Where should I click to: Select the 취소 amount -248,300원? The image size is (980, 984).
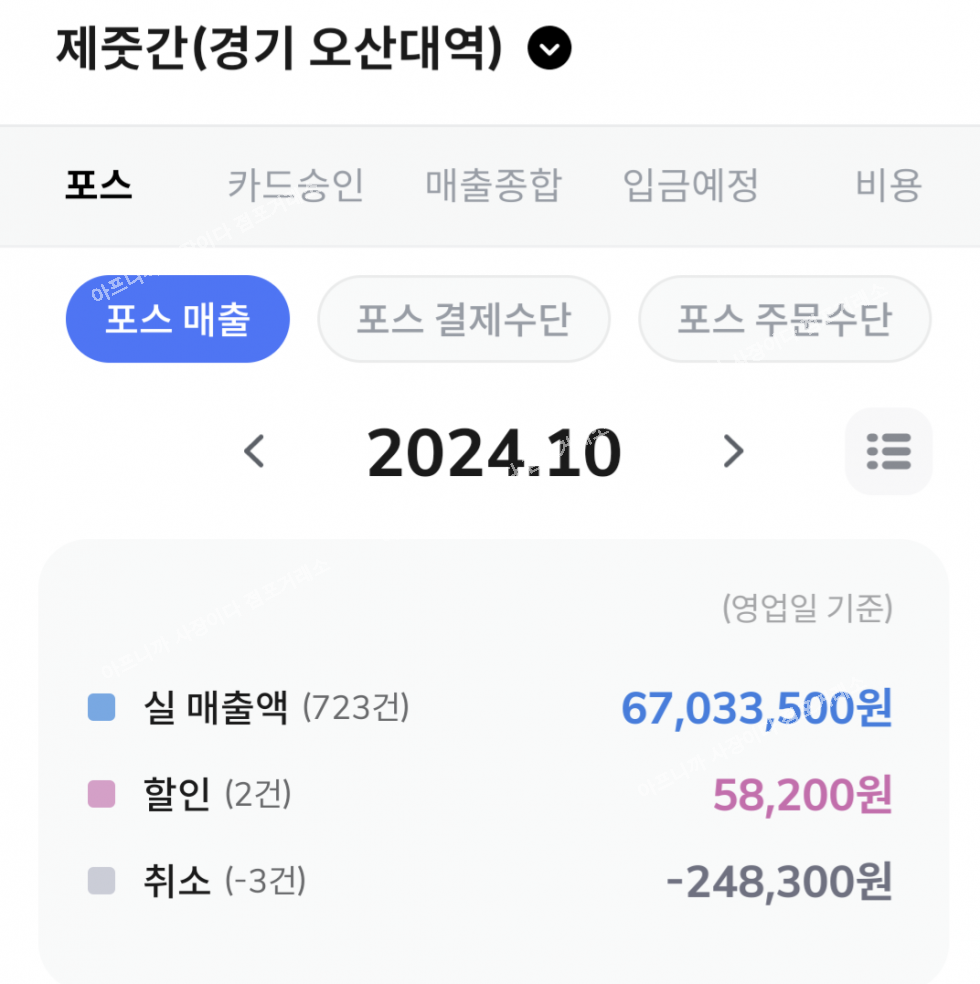point(778,882)
